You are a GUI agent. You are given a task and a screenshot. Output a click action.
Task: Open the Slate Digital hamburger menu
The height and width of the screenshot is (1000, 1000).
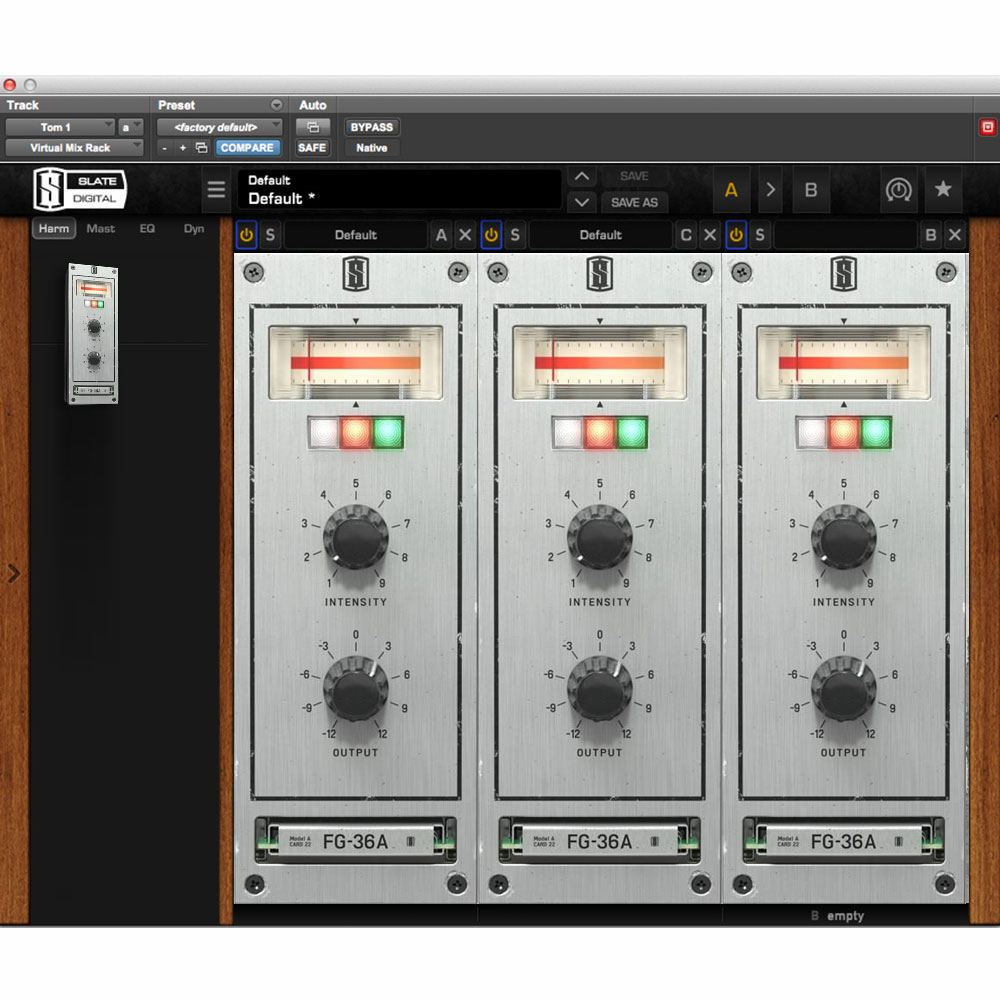pyautogui.click(x=216, y=190)
